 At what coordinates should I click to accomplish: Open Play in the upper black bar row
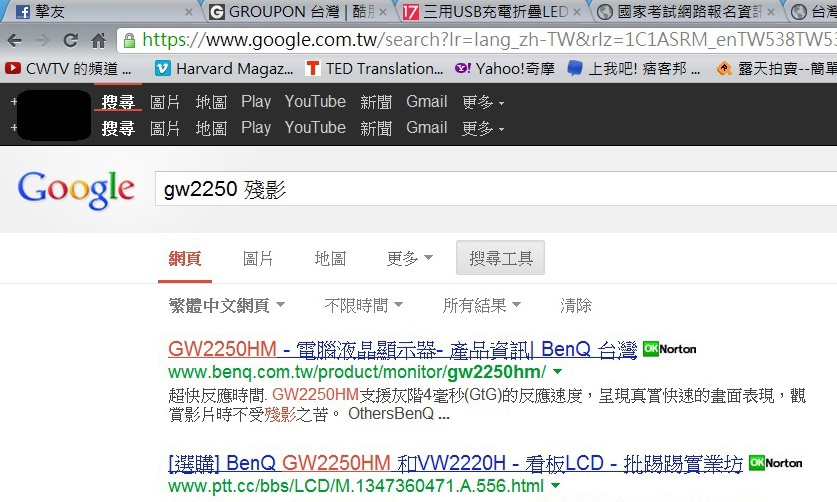pyautogui.click(x=256, y=101)
